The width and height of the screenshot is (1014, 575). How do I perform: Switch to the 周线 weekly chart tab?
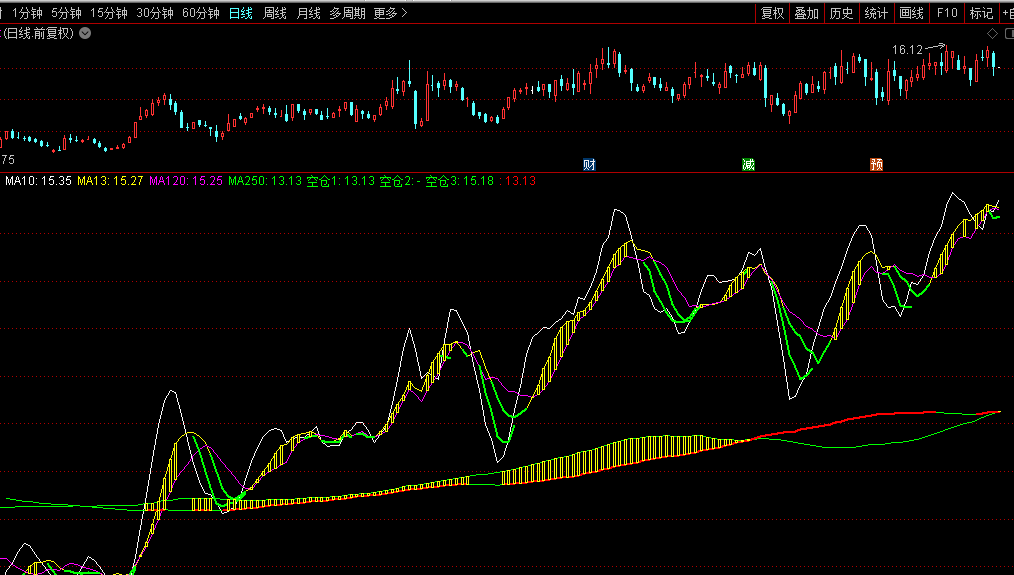coord(275,13)
